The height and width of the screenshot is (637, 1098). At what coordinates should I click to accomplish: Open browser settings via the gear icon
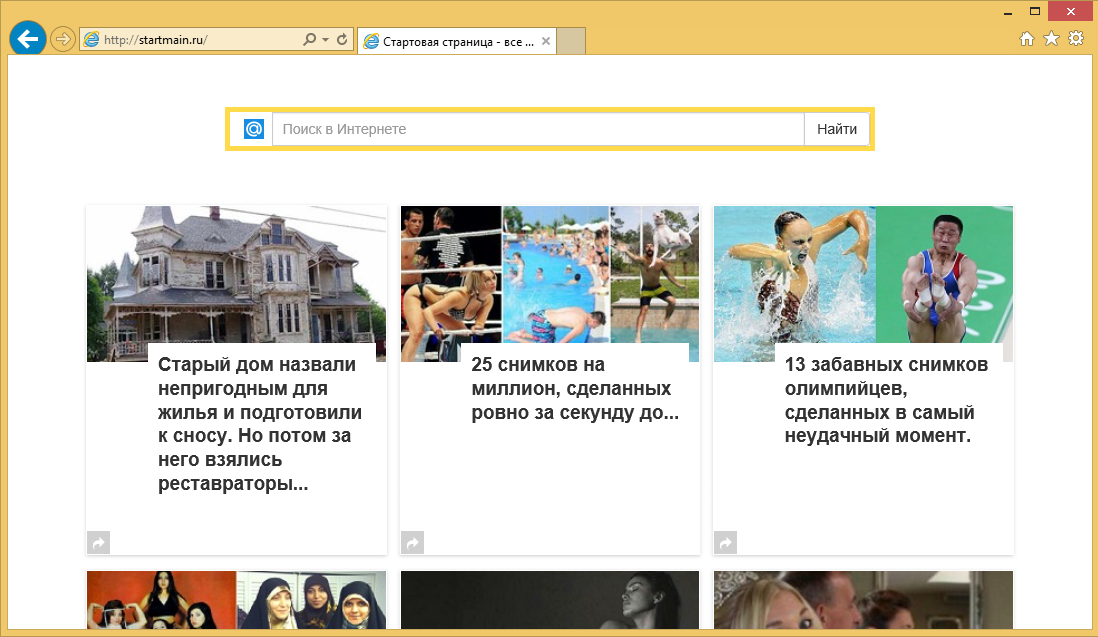[x=1075, y=38]
